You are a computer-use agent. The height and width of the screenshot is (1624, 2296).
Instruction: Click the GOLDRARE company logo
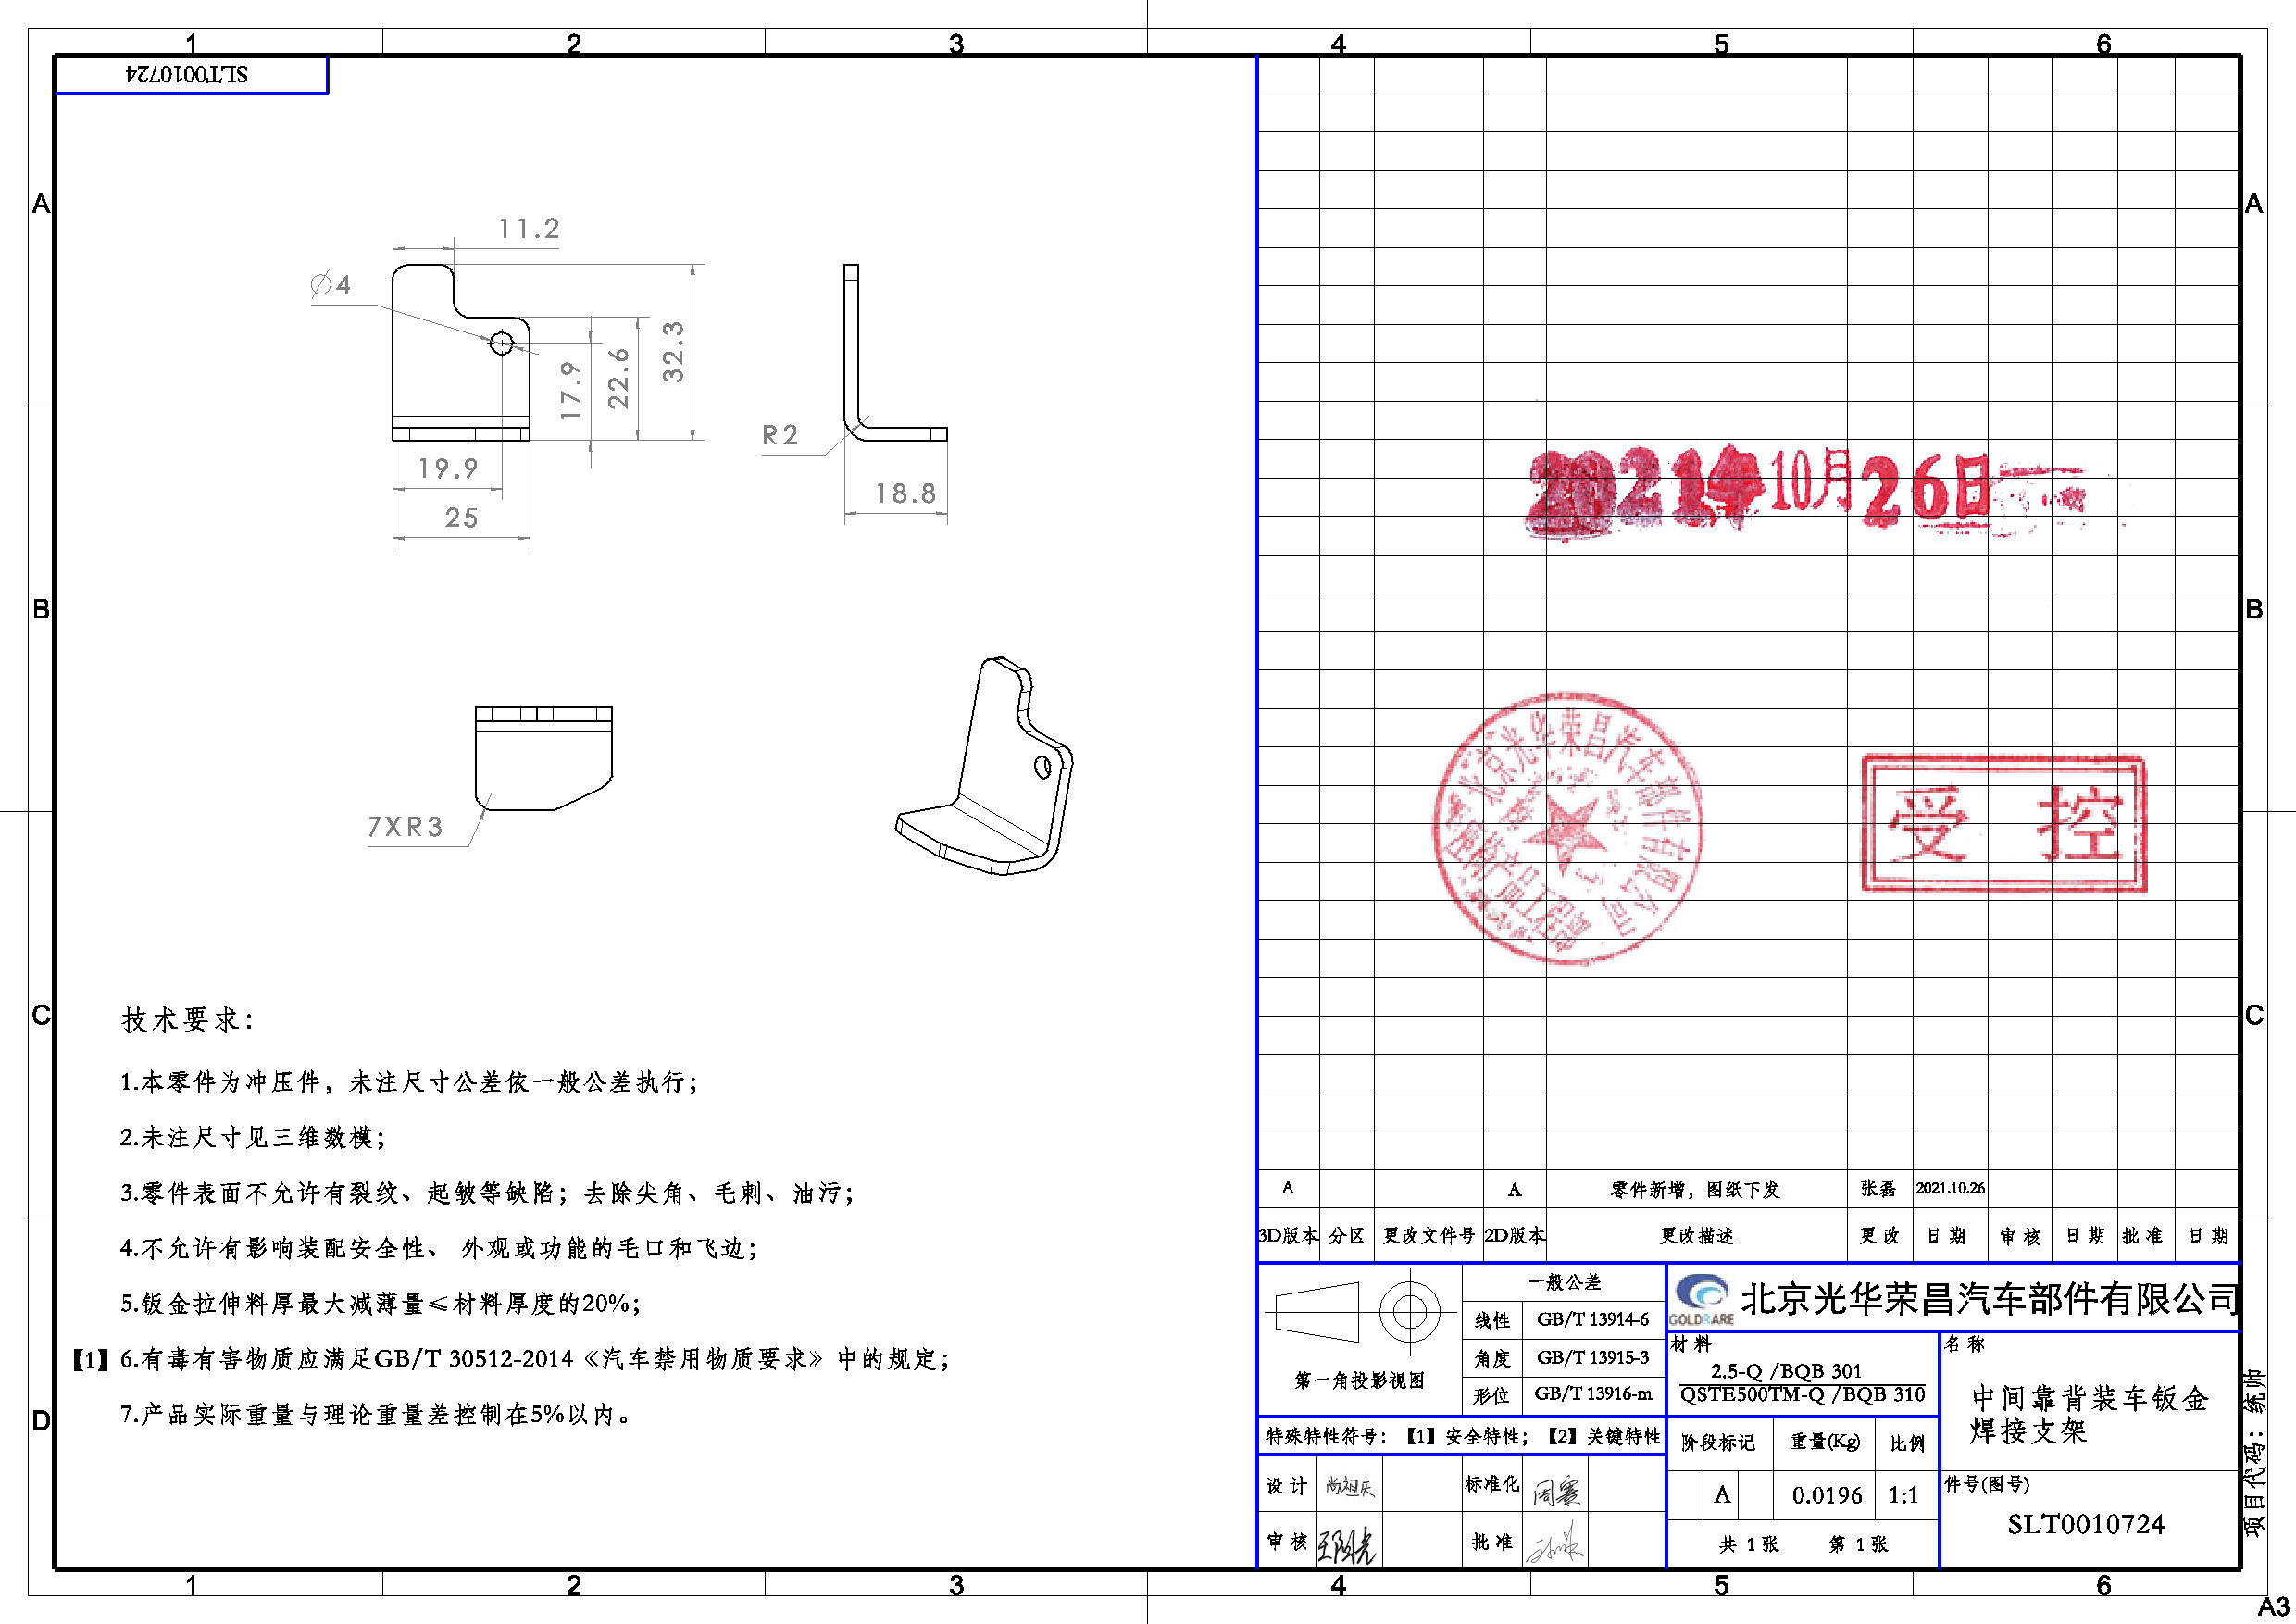pos(1701,1300)
